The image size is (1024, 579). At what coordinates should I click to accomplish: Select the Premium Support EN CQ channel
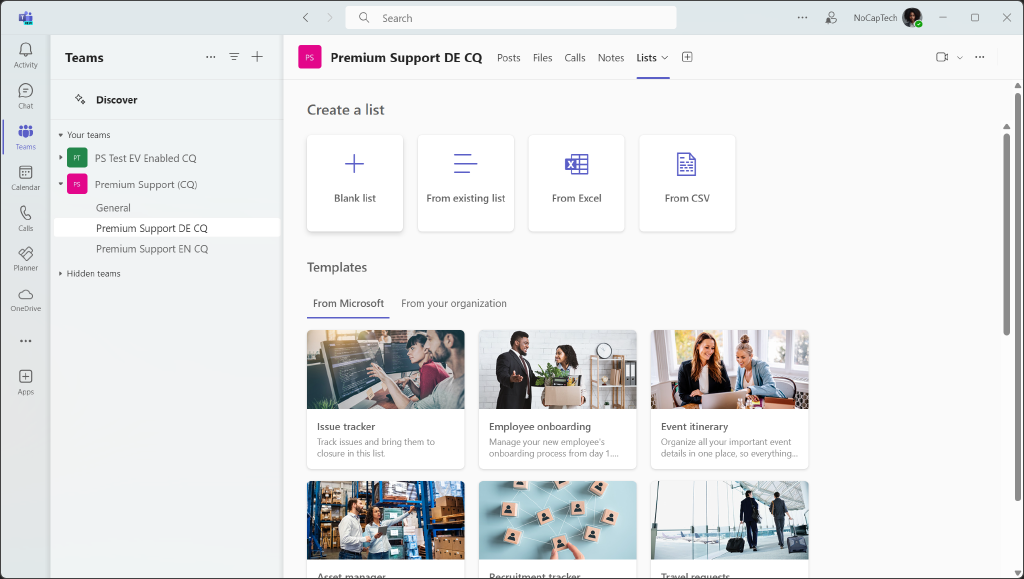pyautogui.click(x=152, y=249)
